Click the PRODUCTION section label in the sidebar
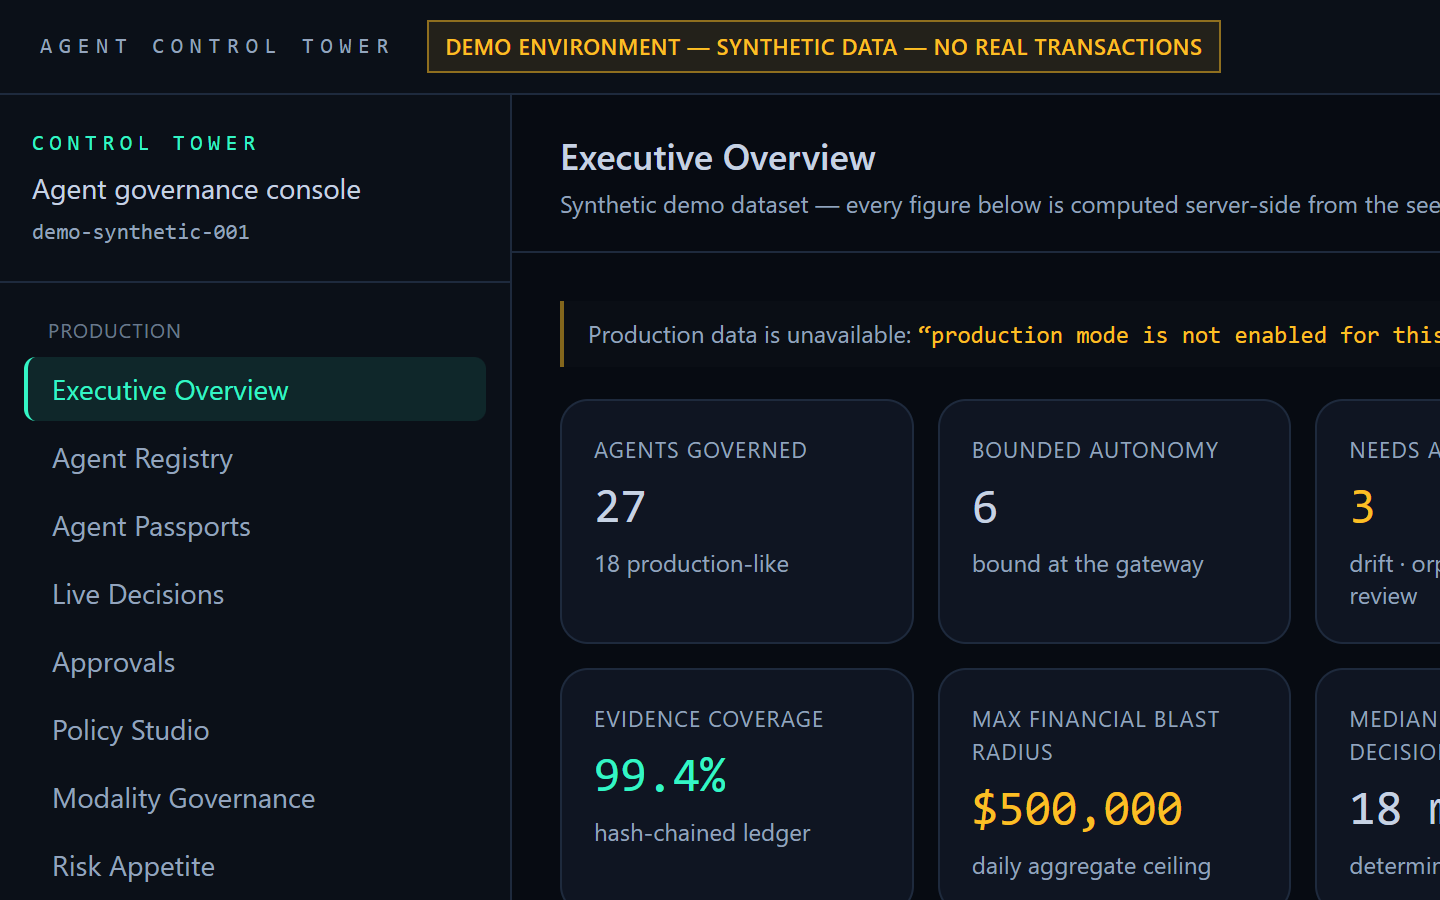Viewport: 1440px width, 900px height. (115, 331)
